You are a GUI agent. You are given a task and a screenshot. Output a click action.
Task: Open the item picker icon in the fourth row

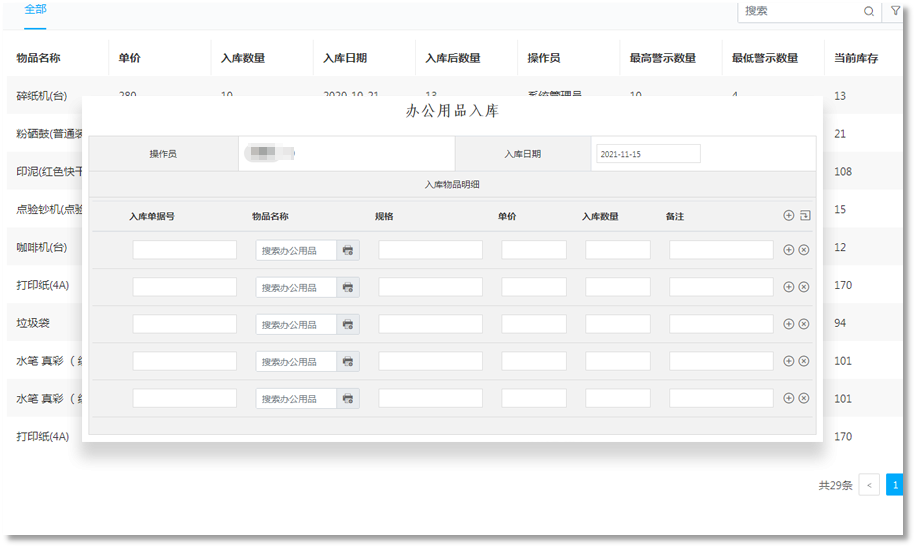[x=348, y=361]
